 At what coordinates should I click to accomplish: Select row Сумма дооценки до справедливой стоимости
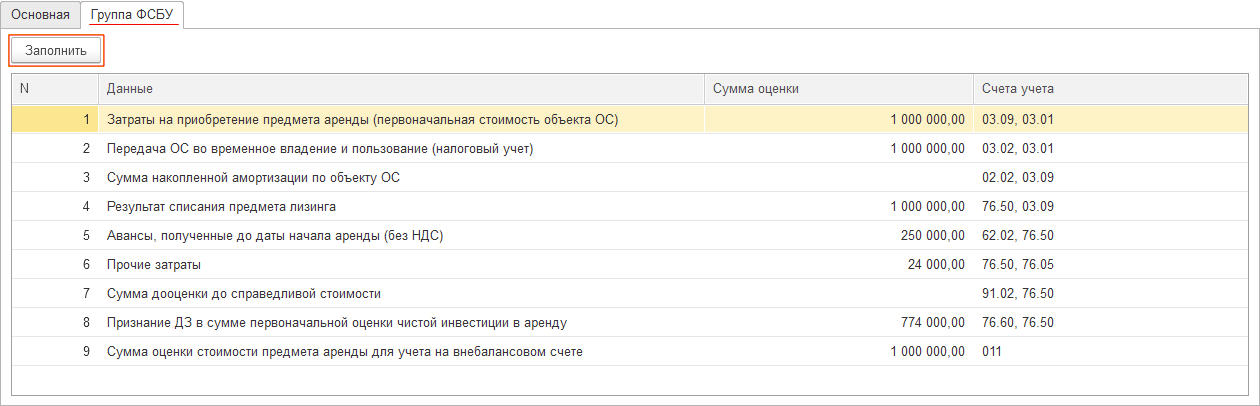pos(244,294)
